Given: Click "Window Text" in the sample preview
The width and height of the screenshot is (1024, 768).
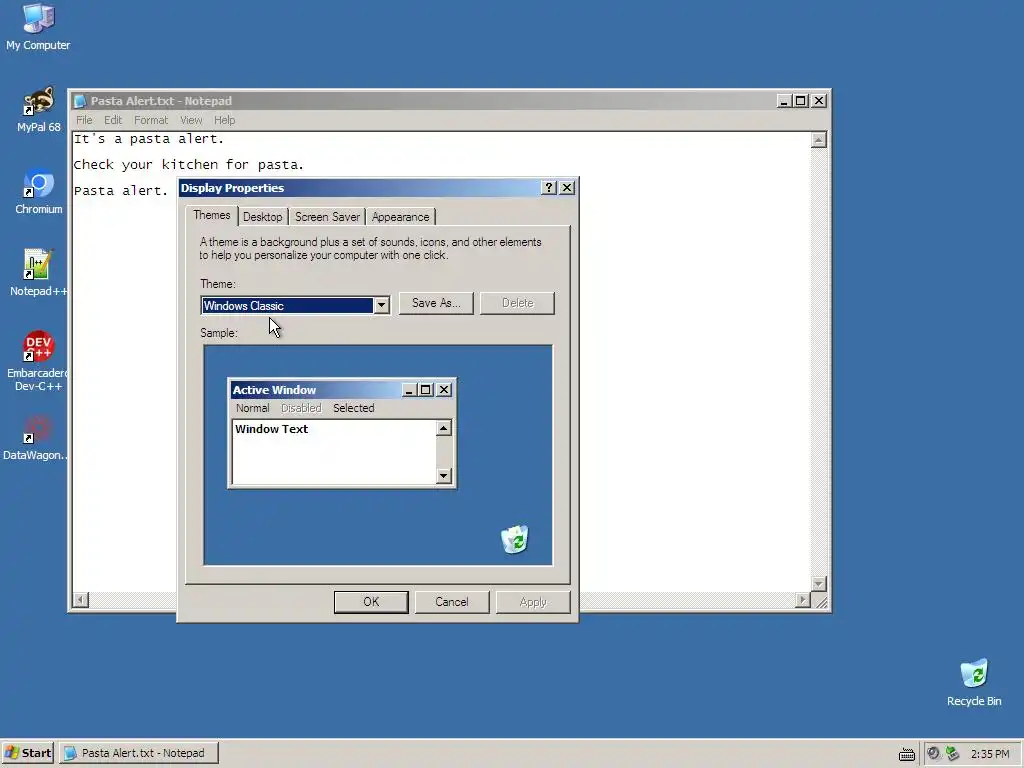Looking at the screenshot, I should [x=272, y=429].
